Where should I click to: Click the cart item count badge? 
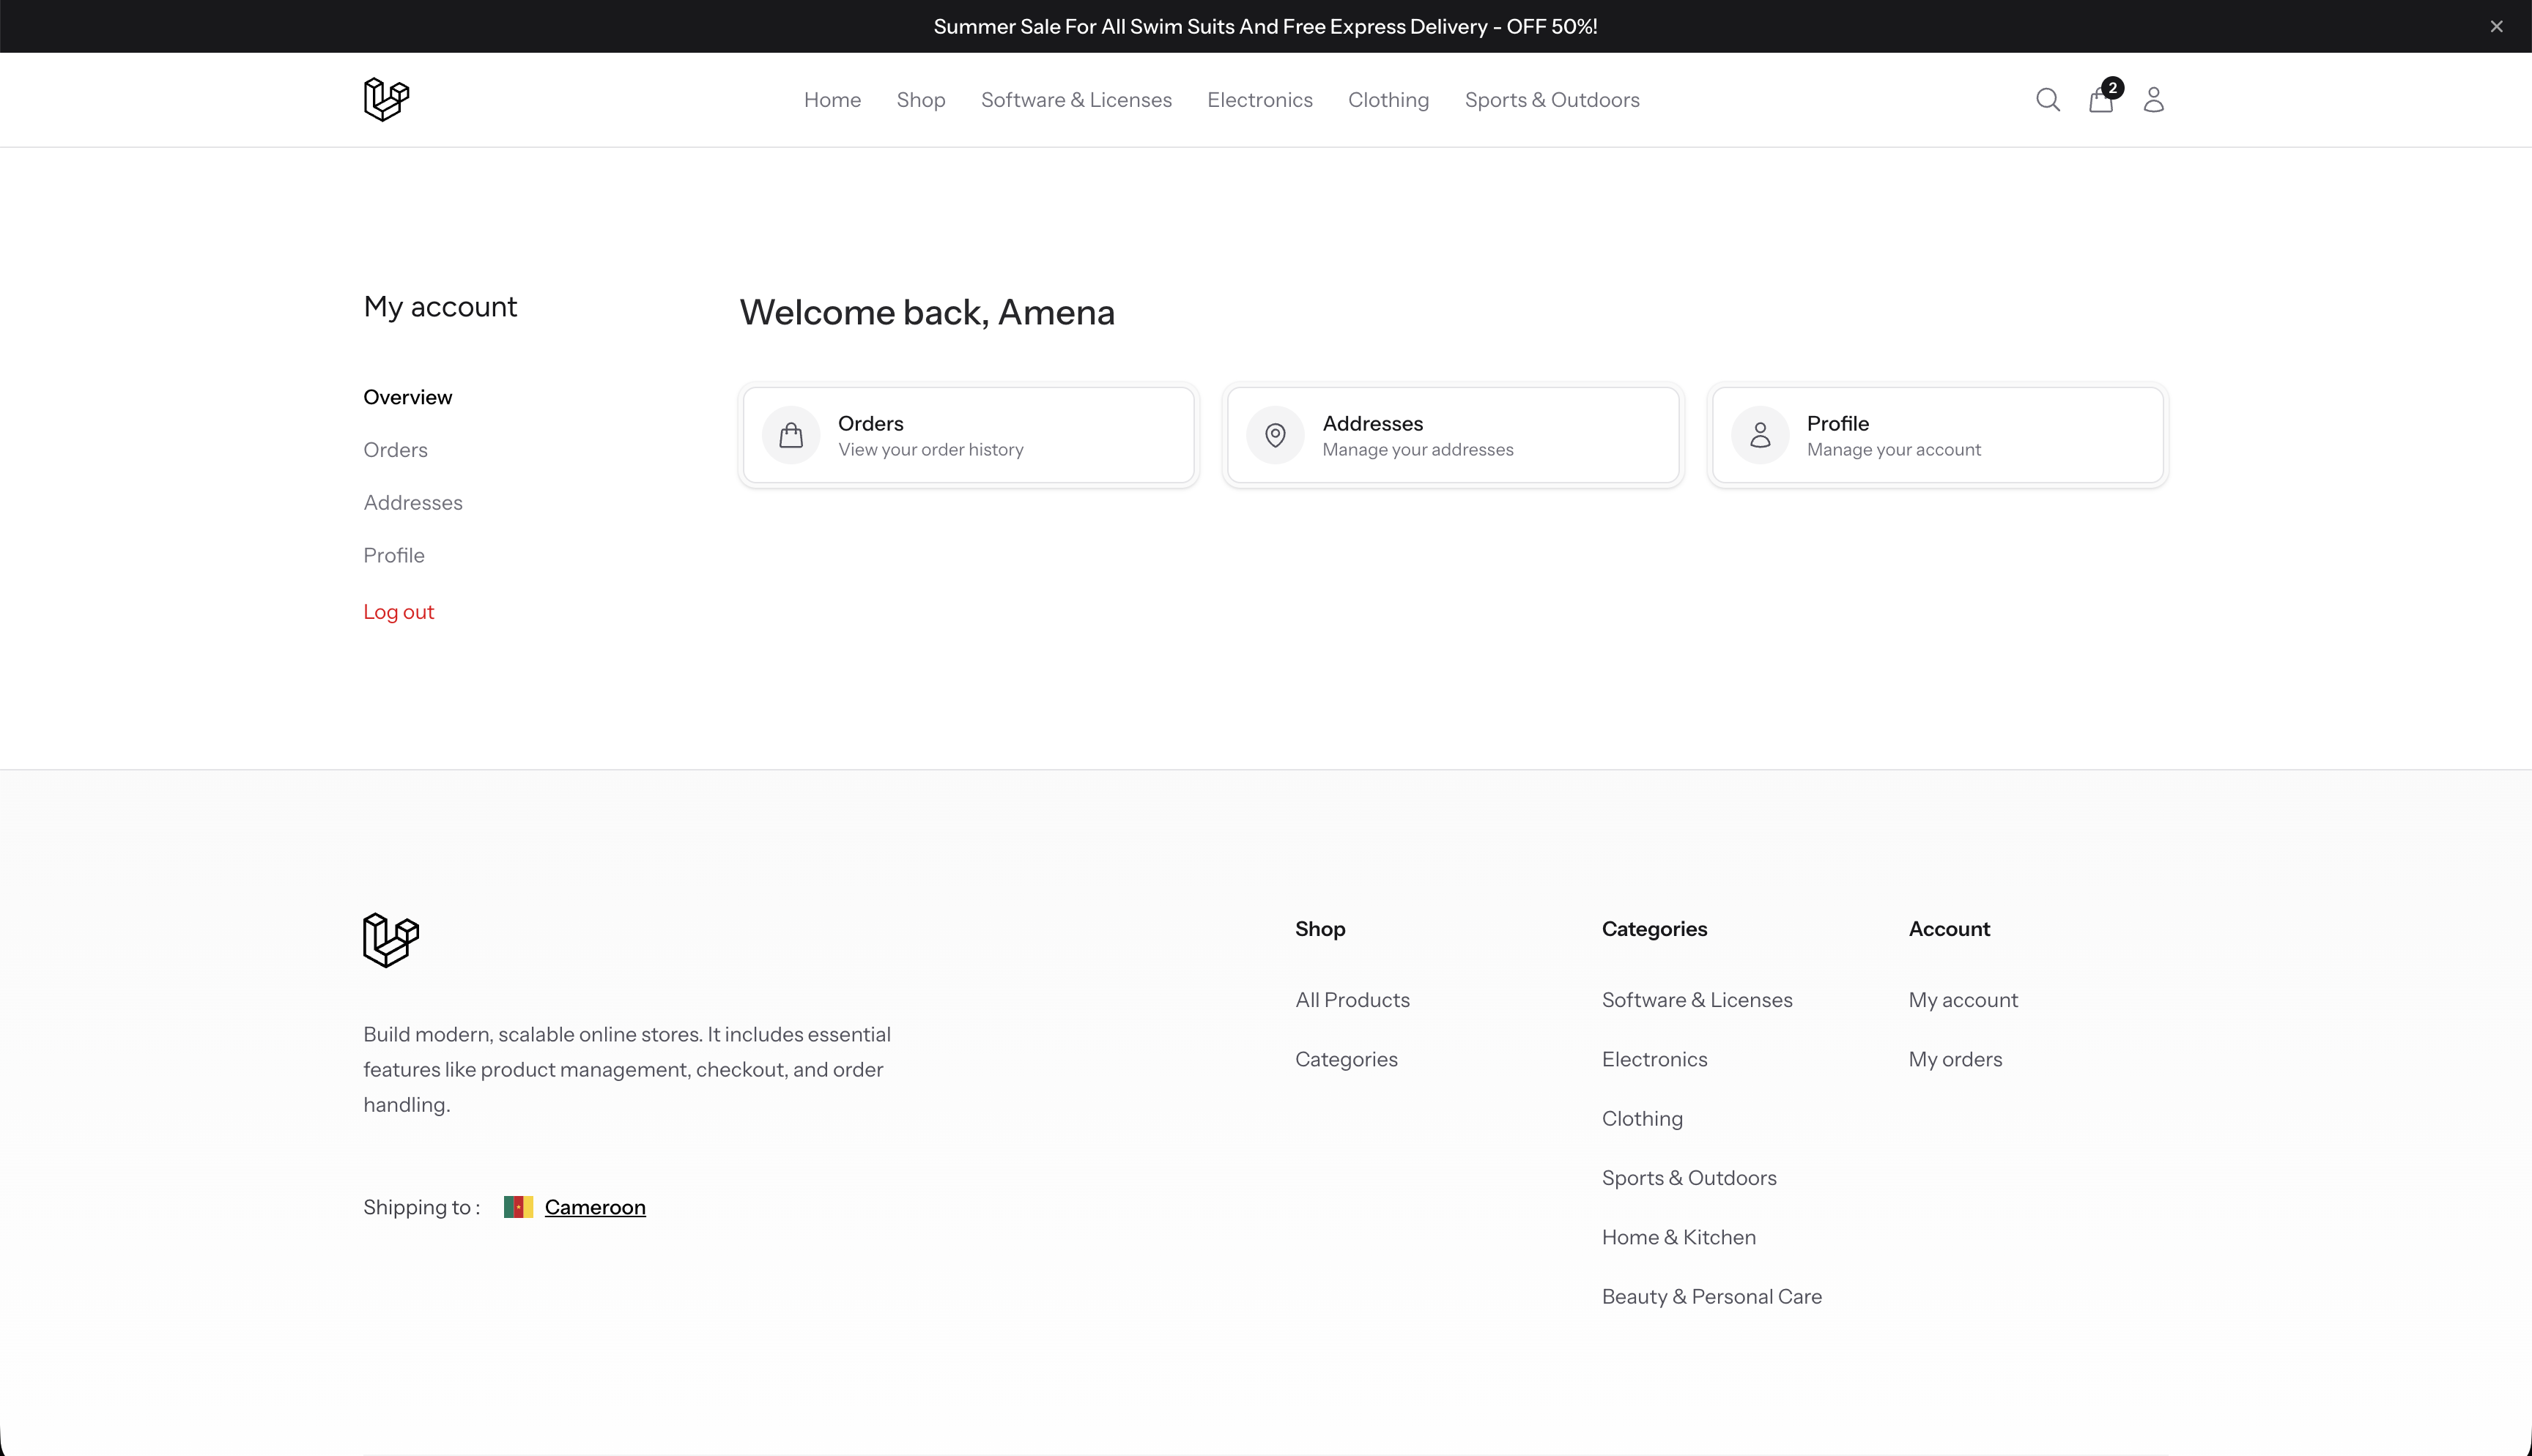[2112, 88]
